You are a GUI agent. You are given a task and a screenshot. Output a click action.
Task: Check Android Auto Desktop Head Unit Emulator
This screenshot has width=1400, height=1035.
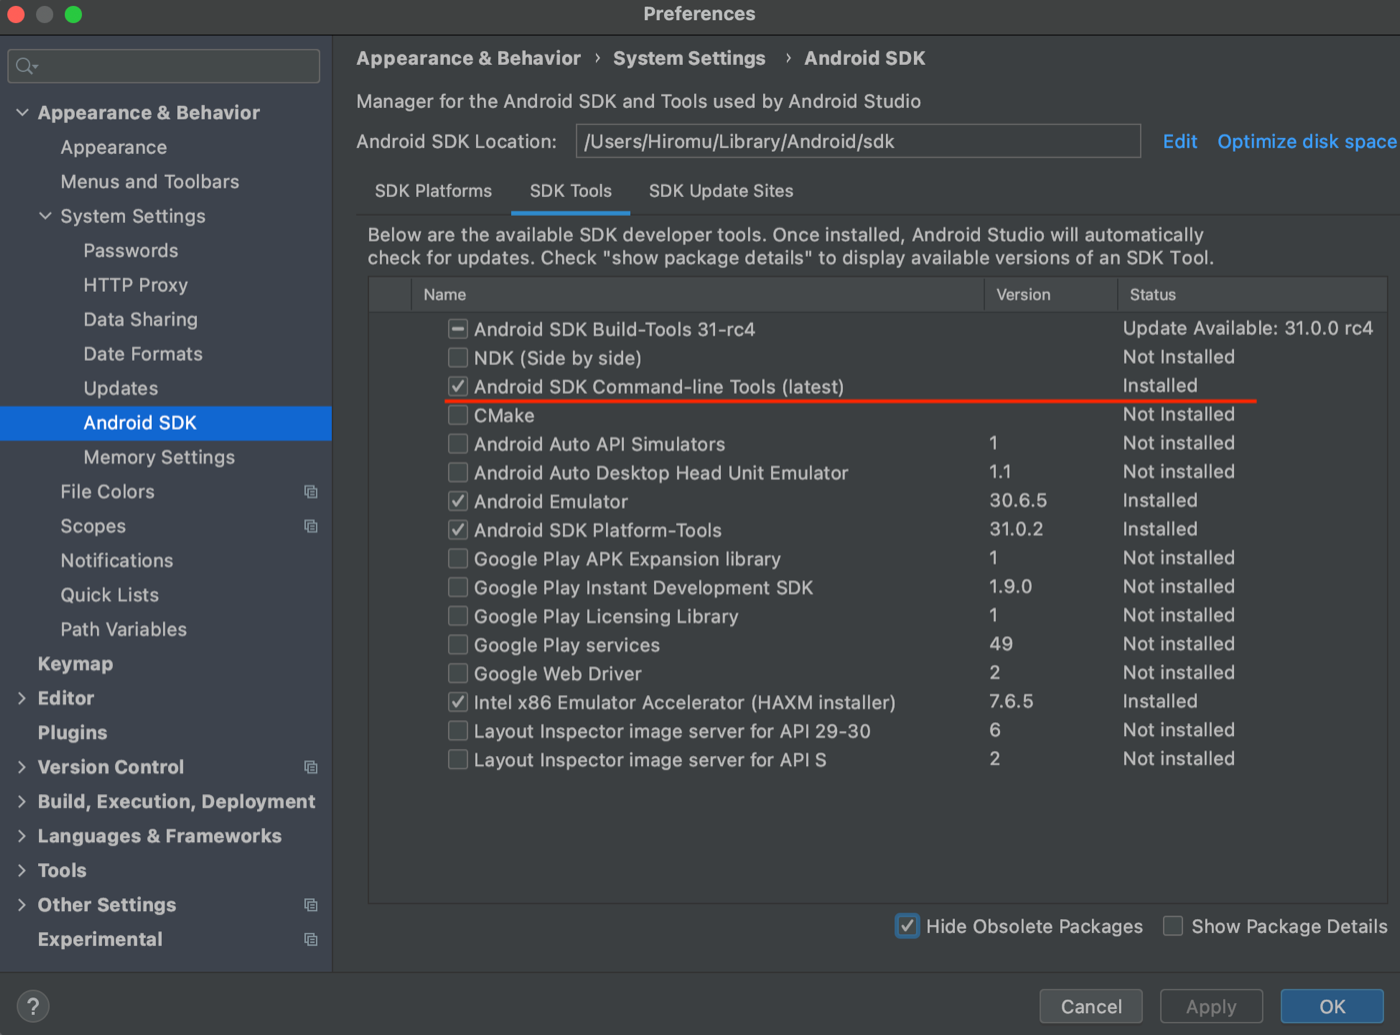[x=458, y=472]
